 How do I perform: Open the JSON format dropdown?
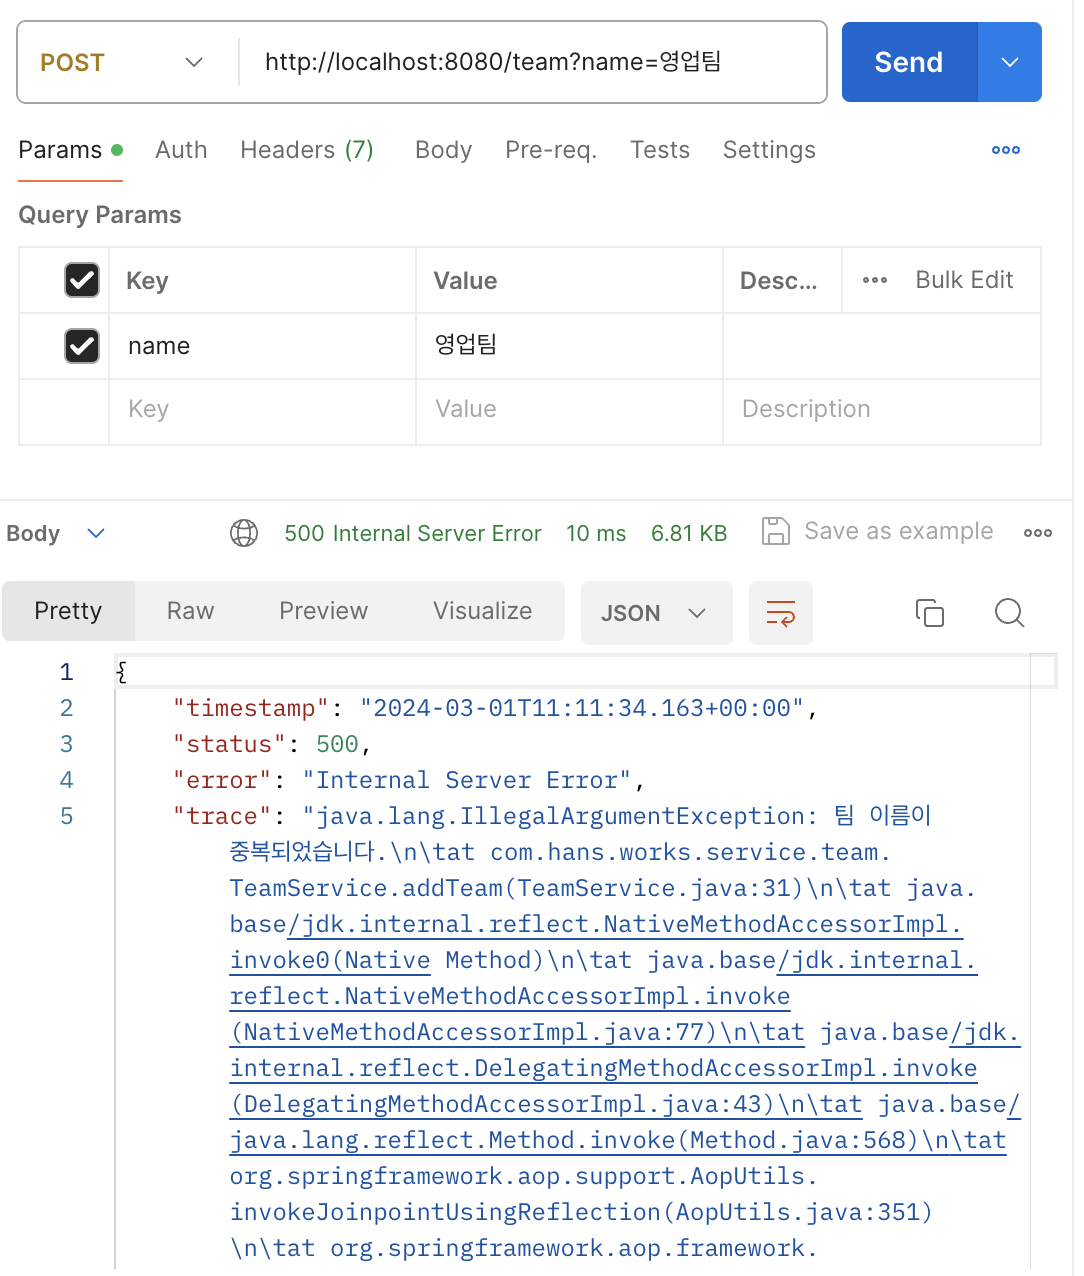[656, 613]
